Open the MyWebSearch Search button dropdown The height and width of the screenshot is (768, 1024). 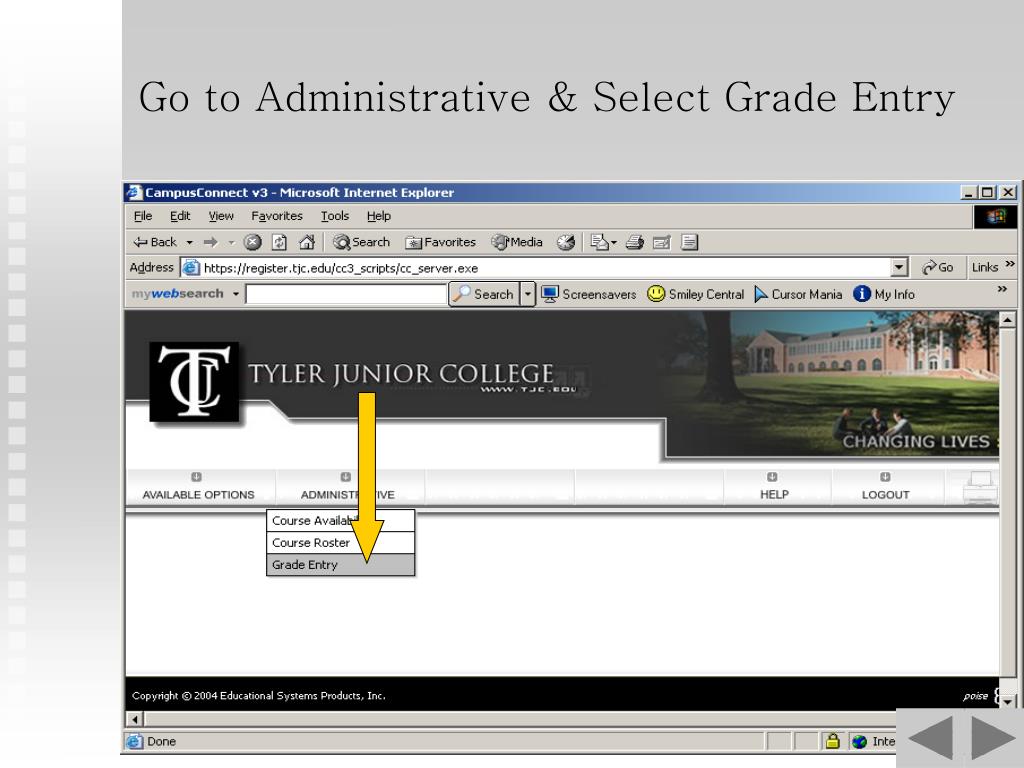click(528, 295)
